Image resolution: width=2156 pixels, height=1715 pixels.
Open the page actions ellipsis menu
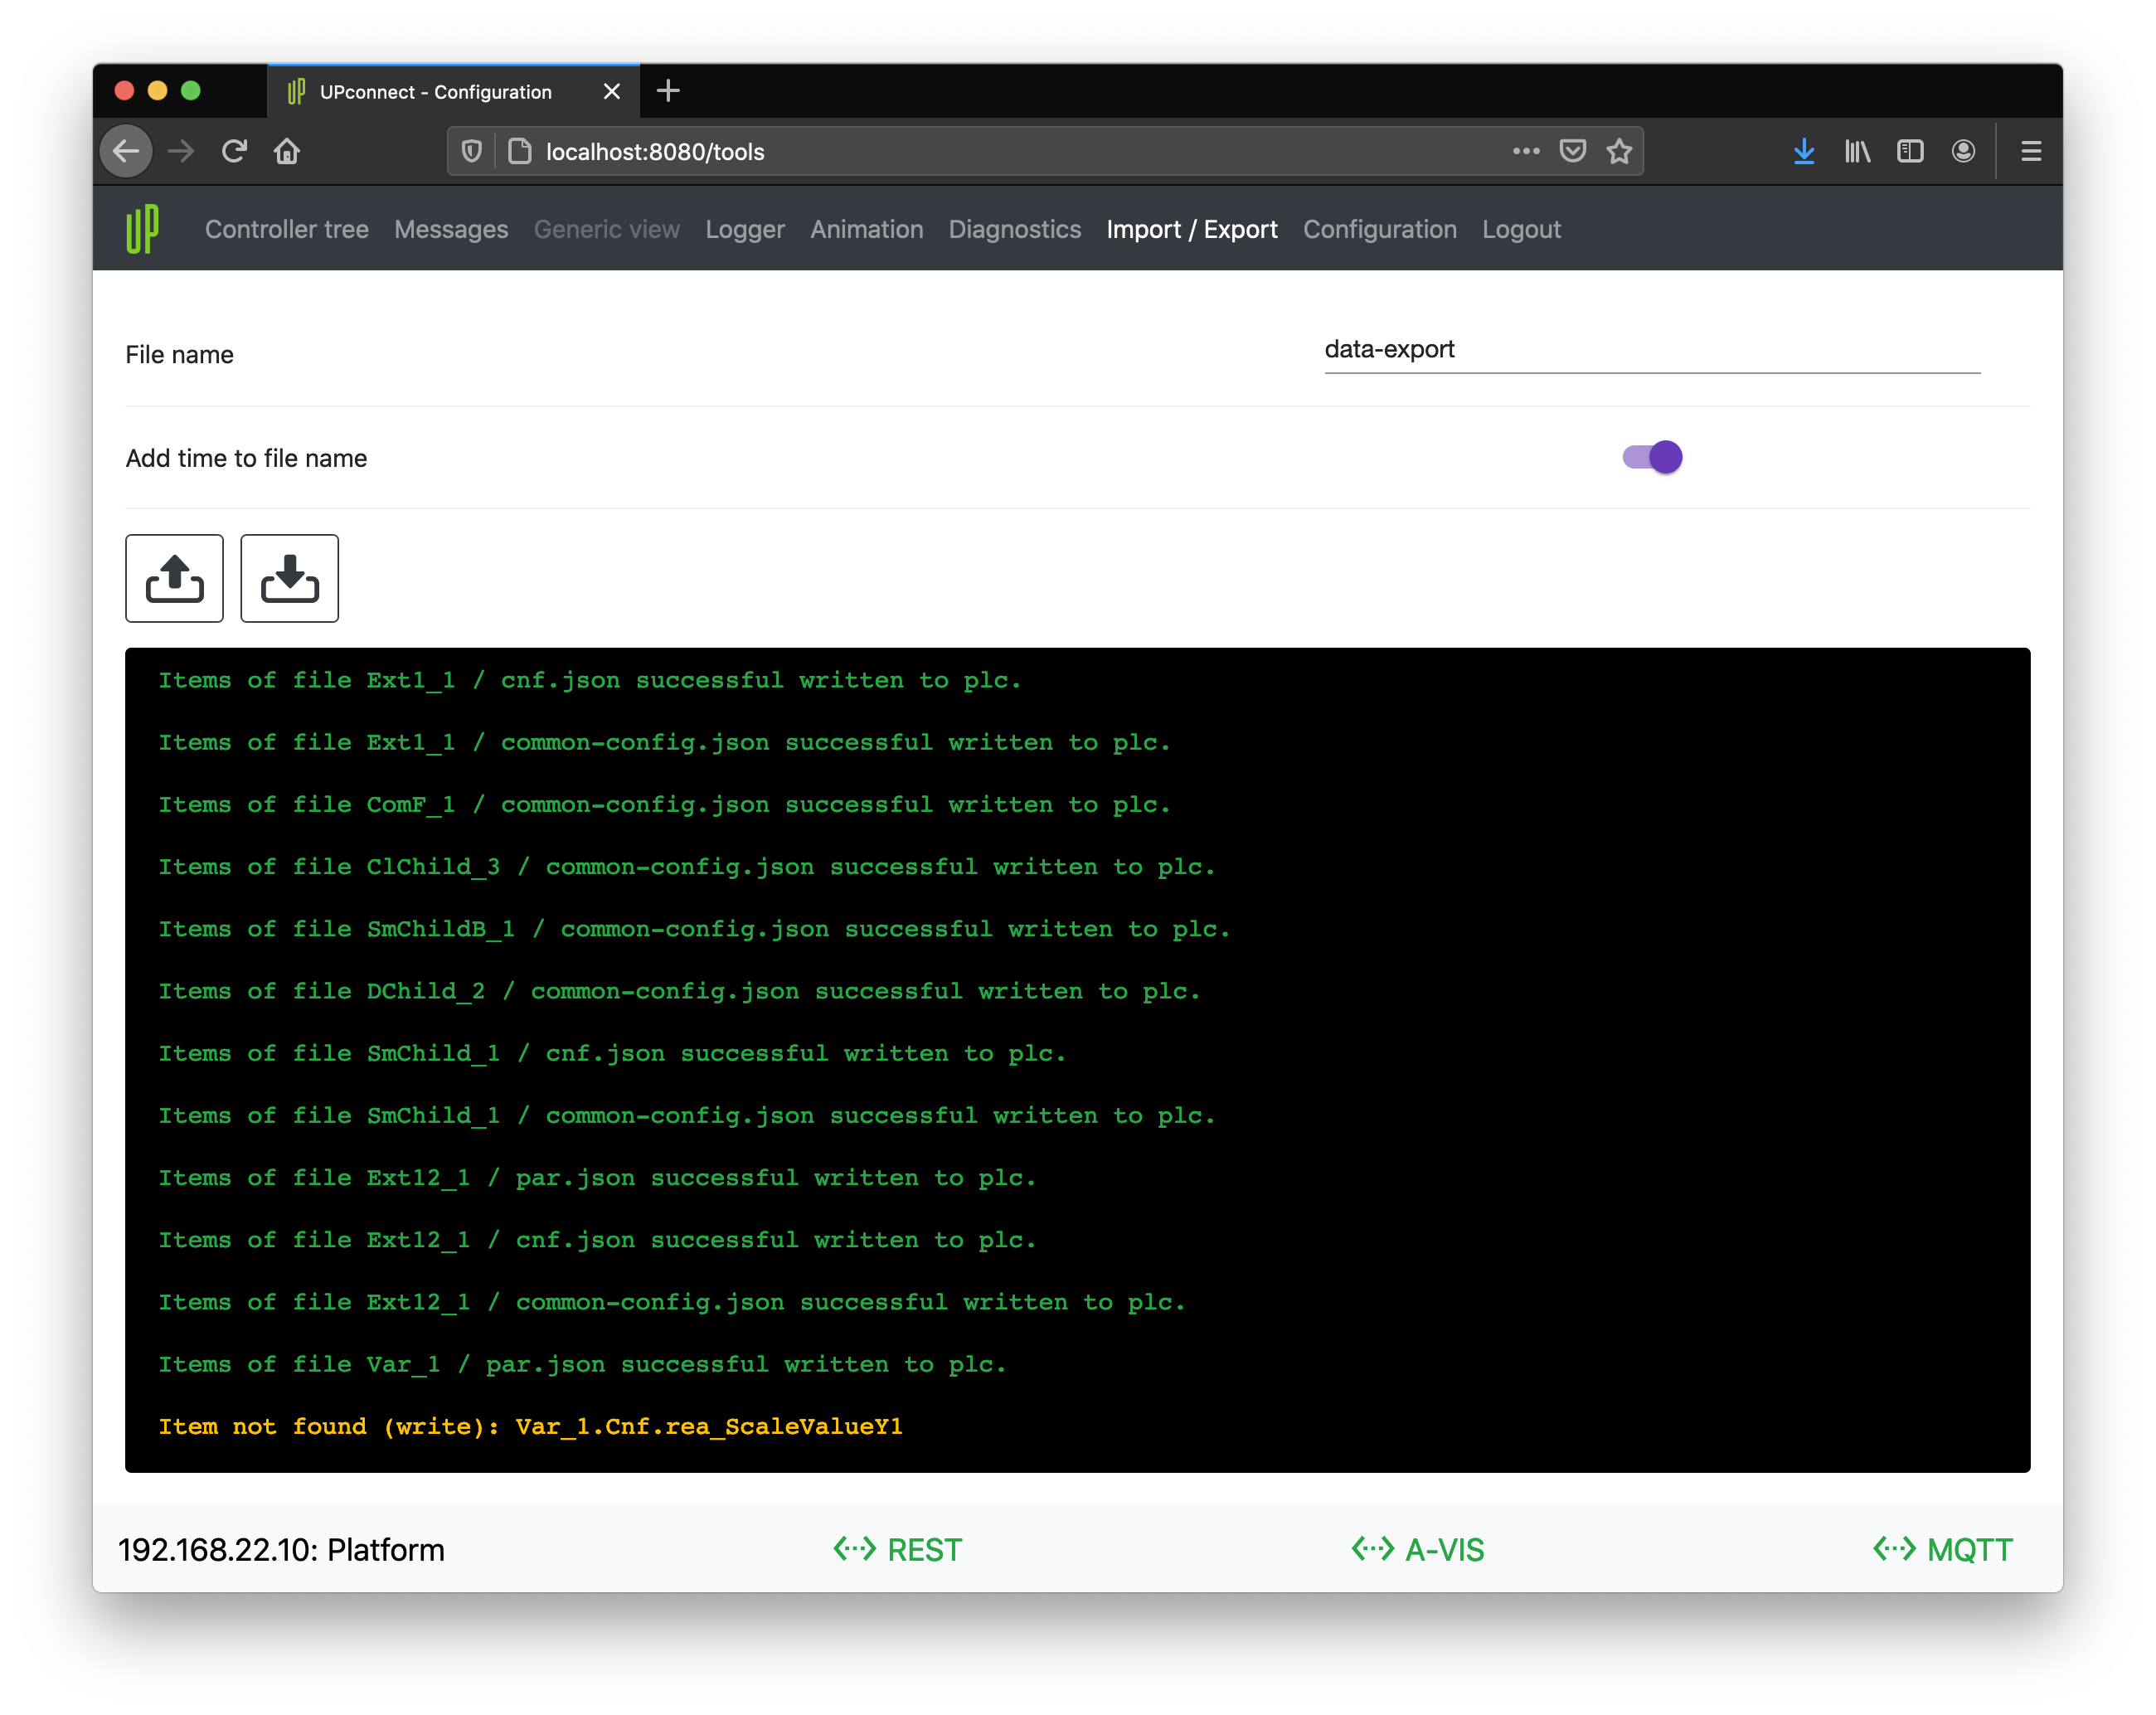click(x=1525, y=151)
